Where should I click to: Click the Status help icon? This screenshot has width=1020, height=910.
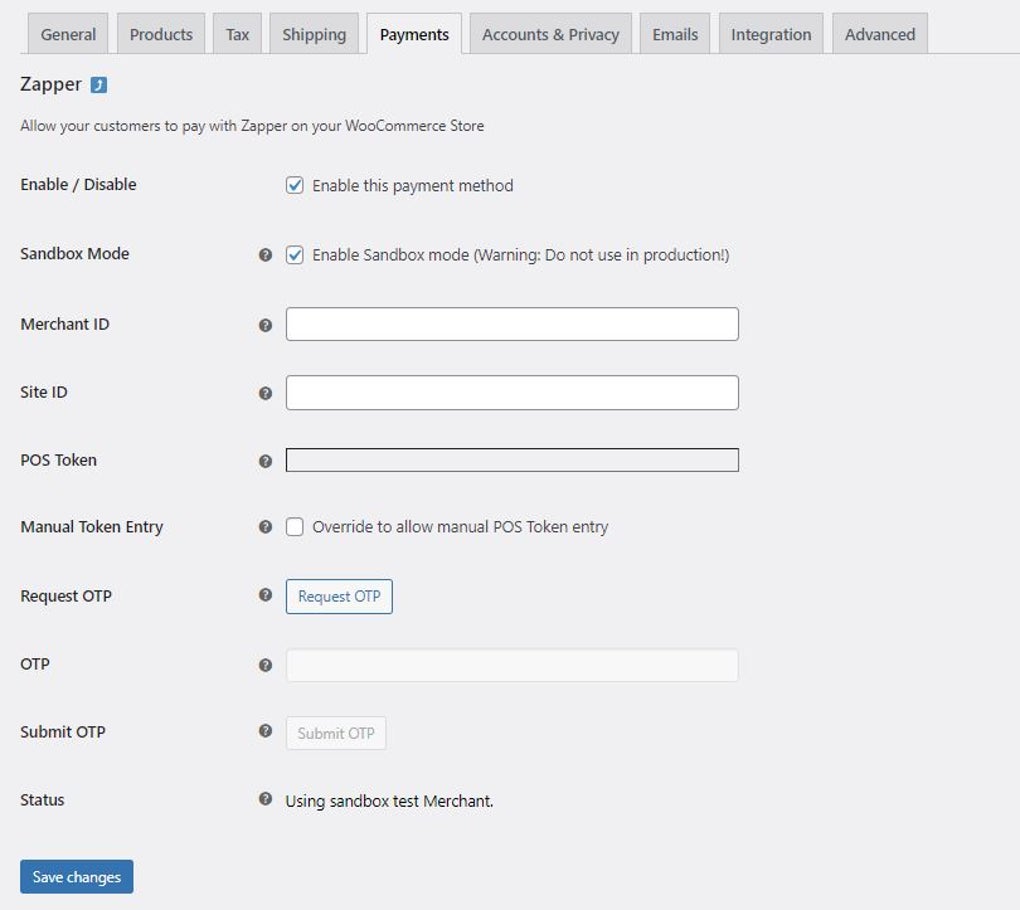point(264,800)
